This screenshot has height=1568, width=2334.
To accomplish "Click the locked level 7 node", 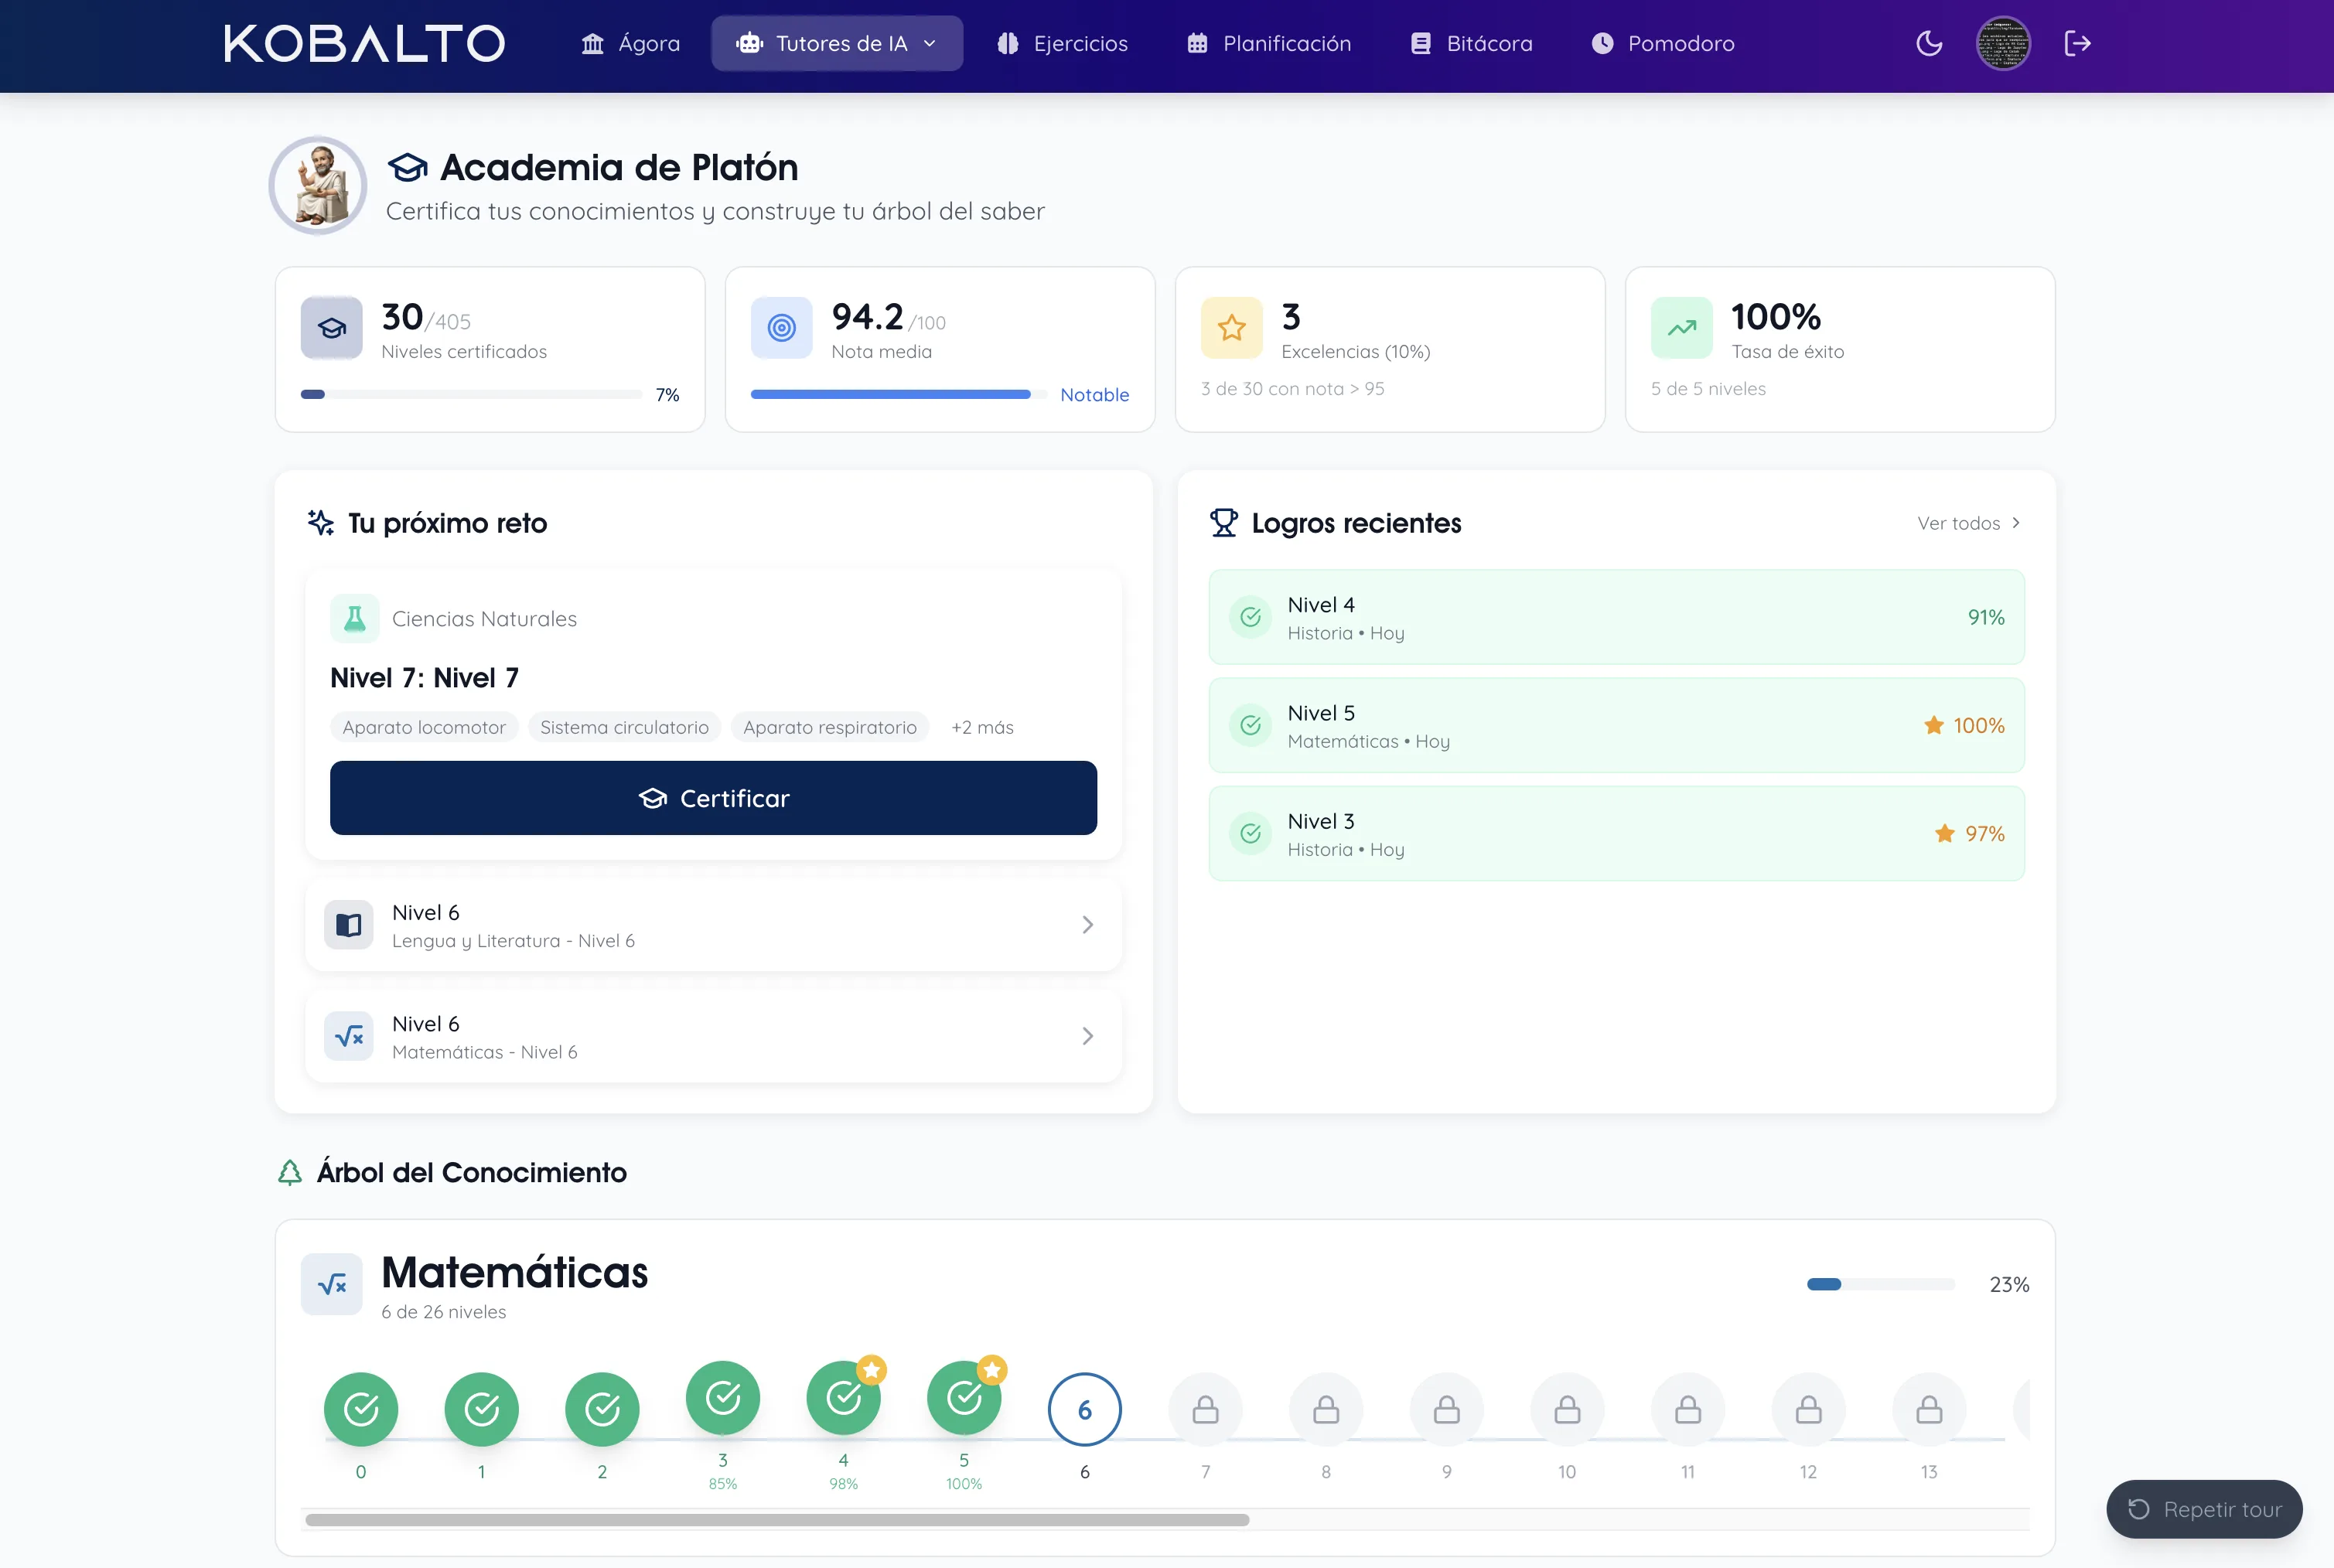I will tap(1205, 1409).
